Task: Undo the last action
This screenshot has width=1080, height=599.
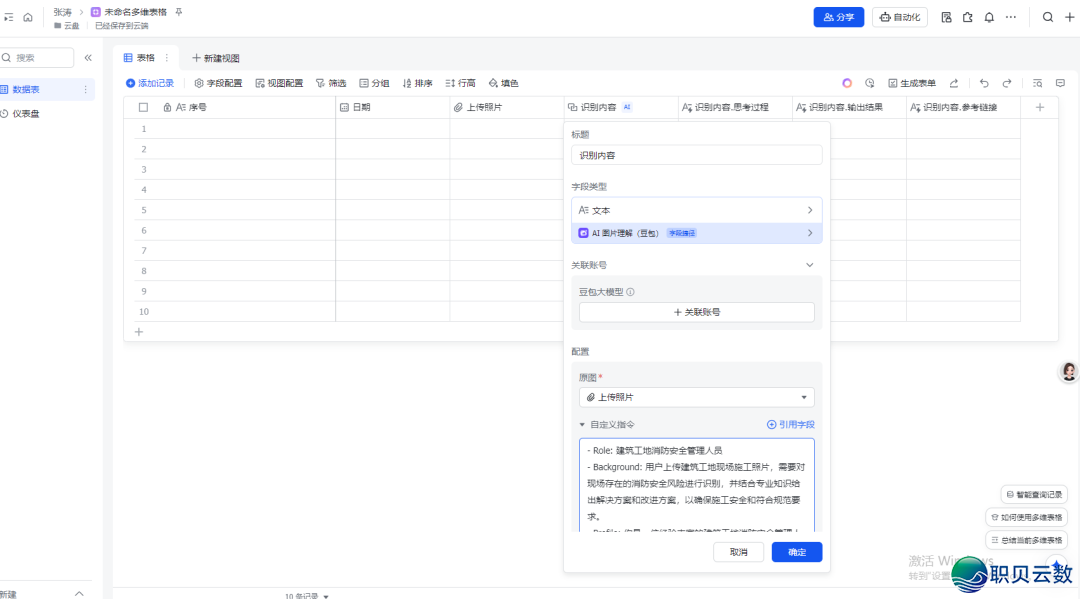Action: tap(984, 83)
